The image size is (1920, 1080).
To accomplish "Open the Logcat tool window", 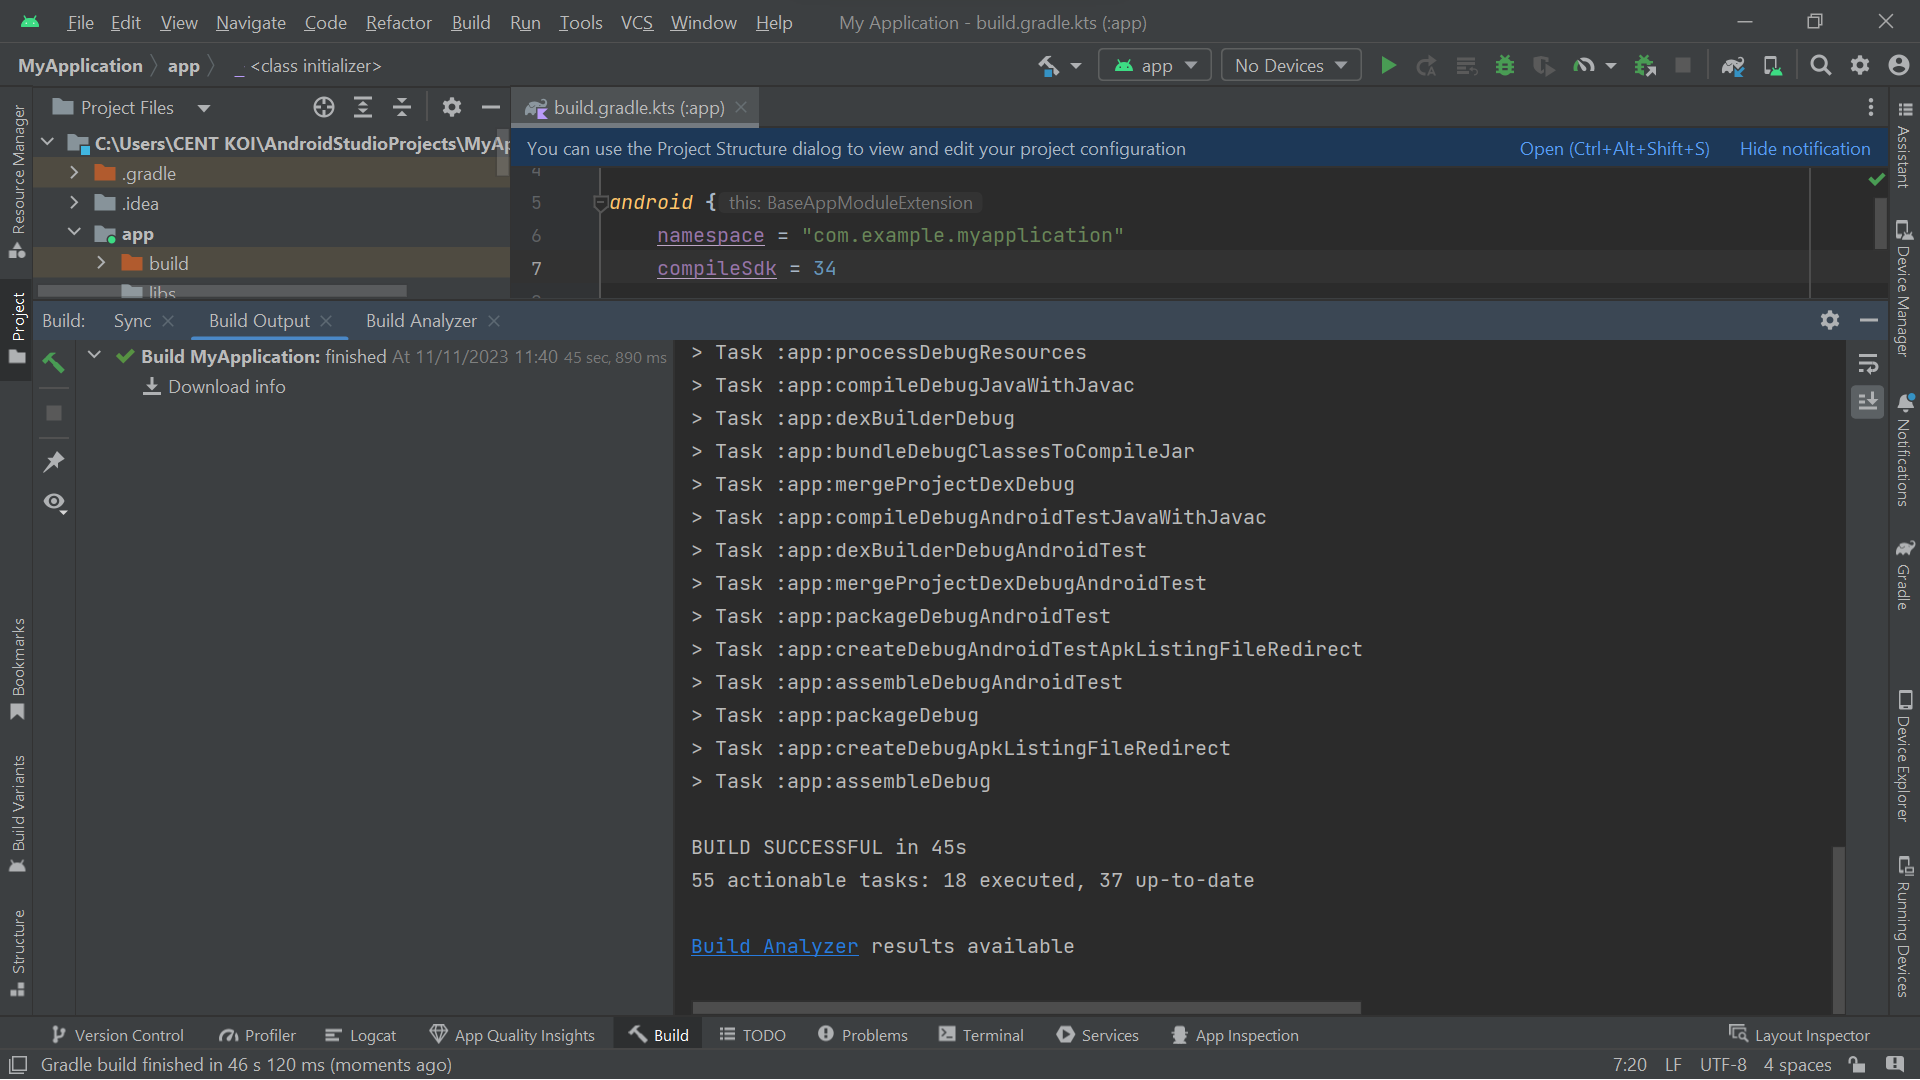I will [361, 1035].
